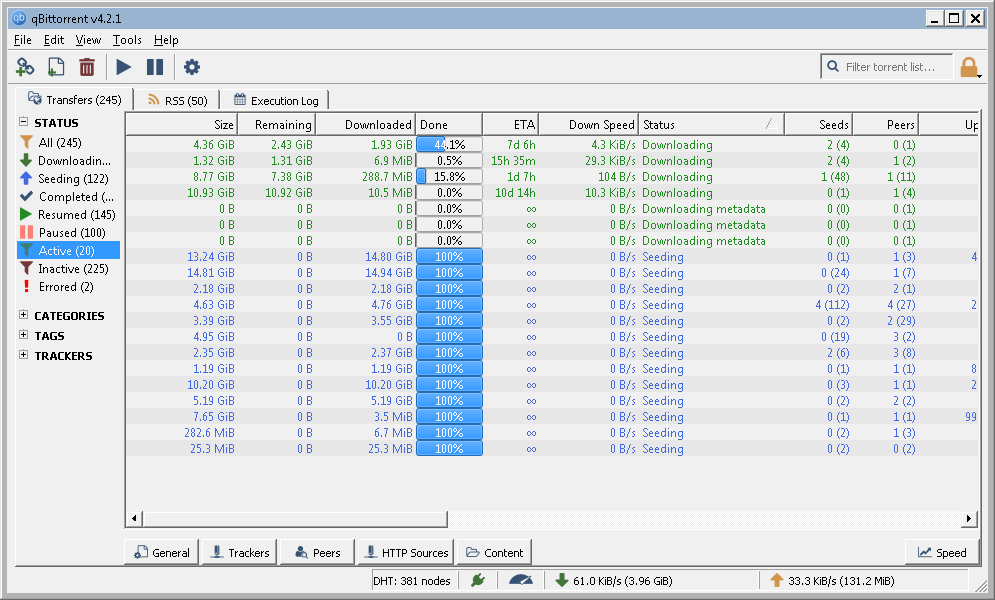Add torrent file toolbar icon
995x600 pixels.
pyautogui.click(x=56, y=67)
